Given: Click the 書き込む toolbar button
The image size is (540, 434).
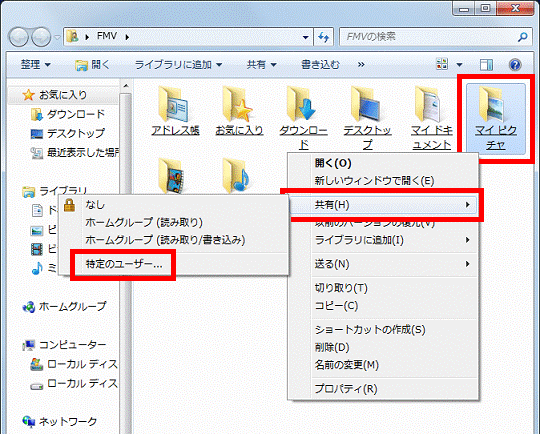Looking at the screenshot, I should point(320,64).
